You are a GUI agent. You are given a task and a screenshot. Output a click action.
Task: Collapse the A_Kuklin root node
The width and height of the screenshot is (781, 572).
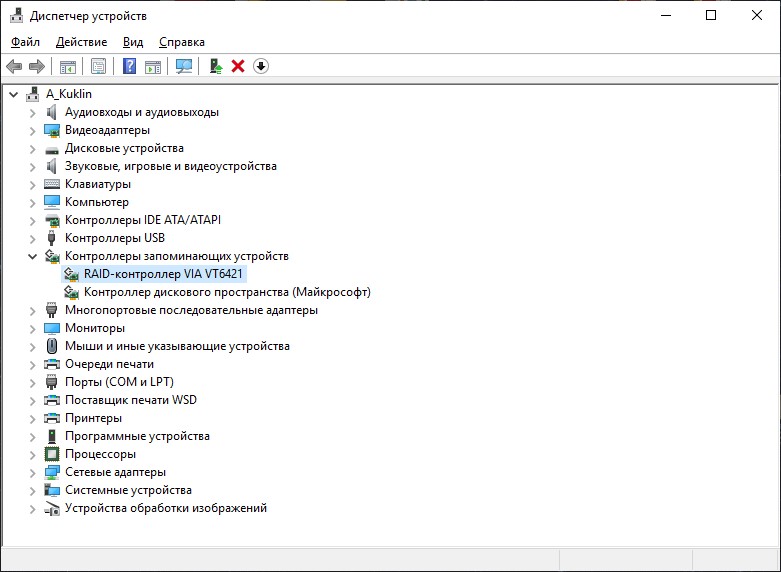click(x=14, y=94)
